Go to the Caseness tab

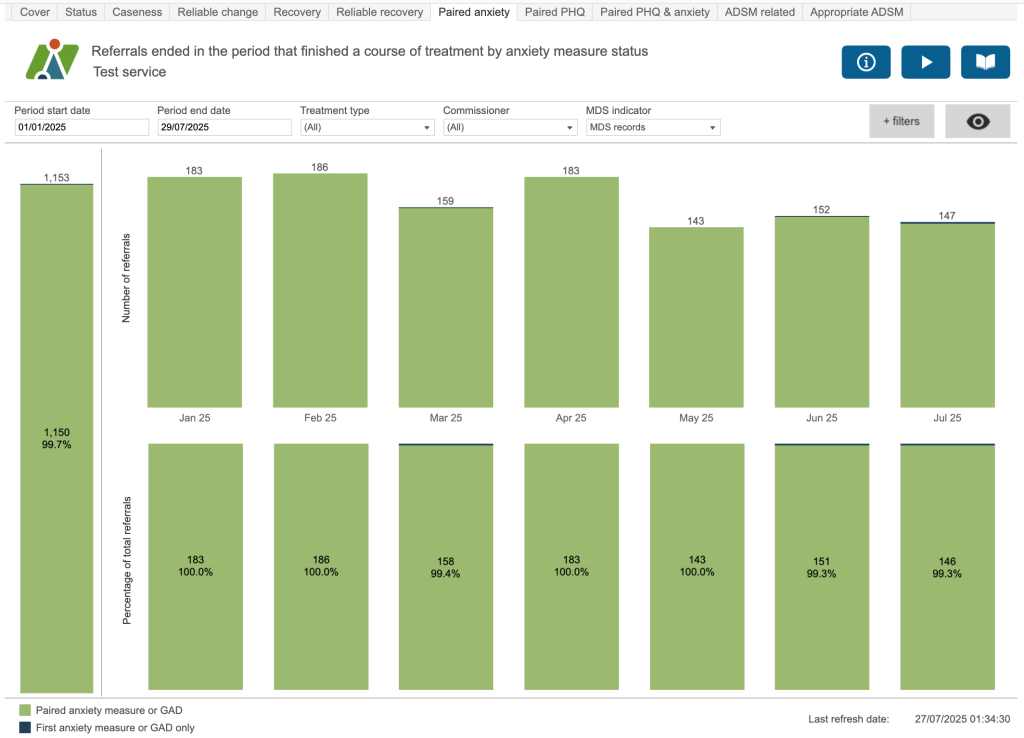pos(137,12)
